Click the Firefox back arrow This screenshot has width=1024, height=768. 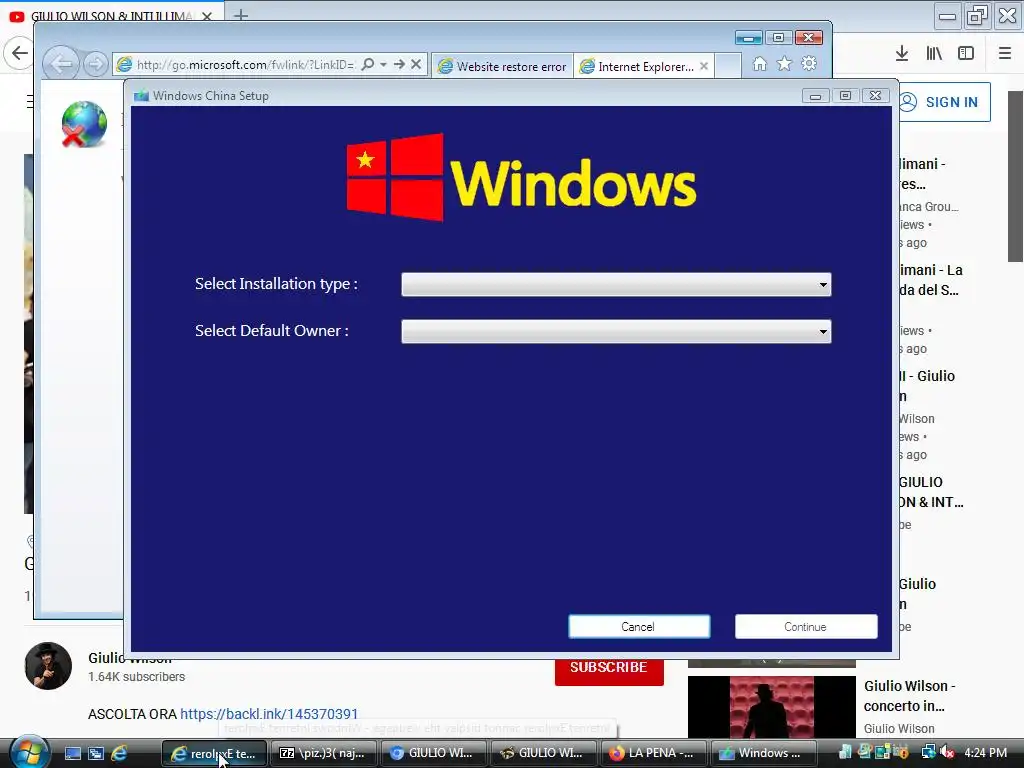(20, 53)
